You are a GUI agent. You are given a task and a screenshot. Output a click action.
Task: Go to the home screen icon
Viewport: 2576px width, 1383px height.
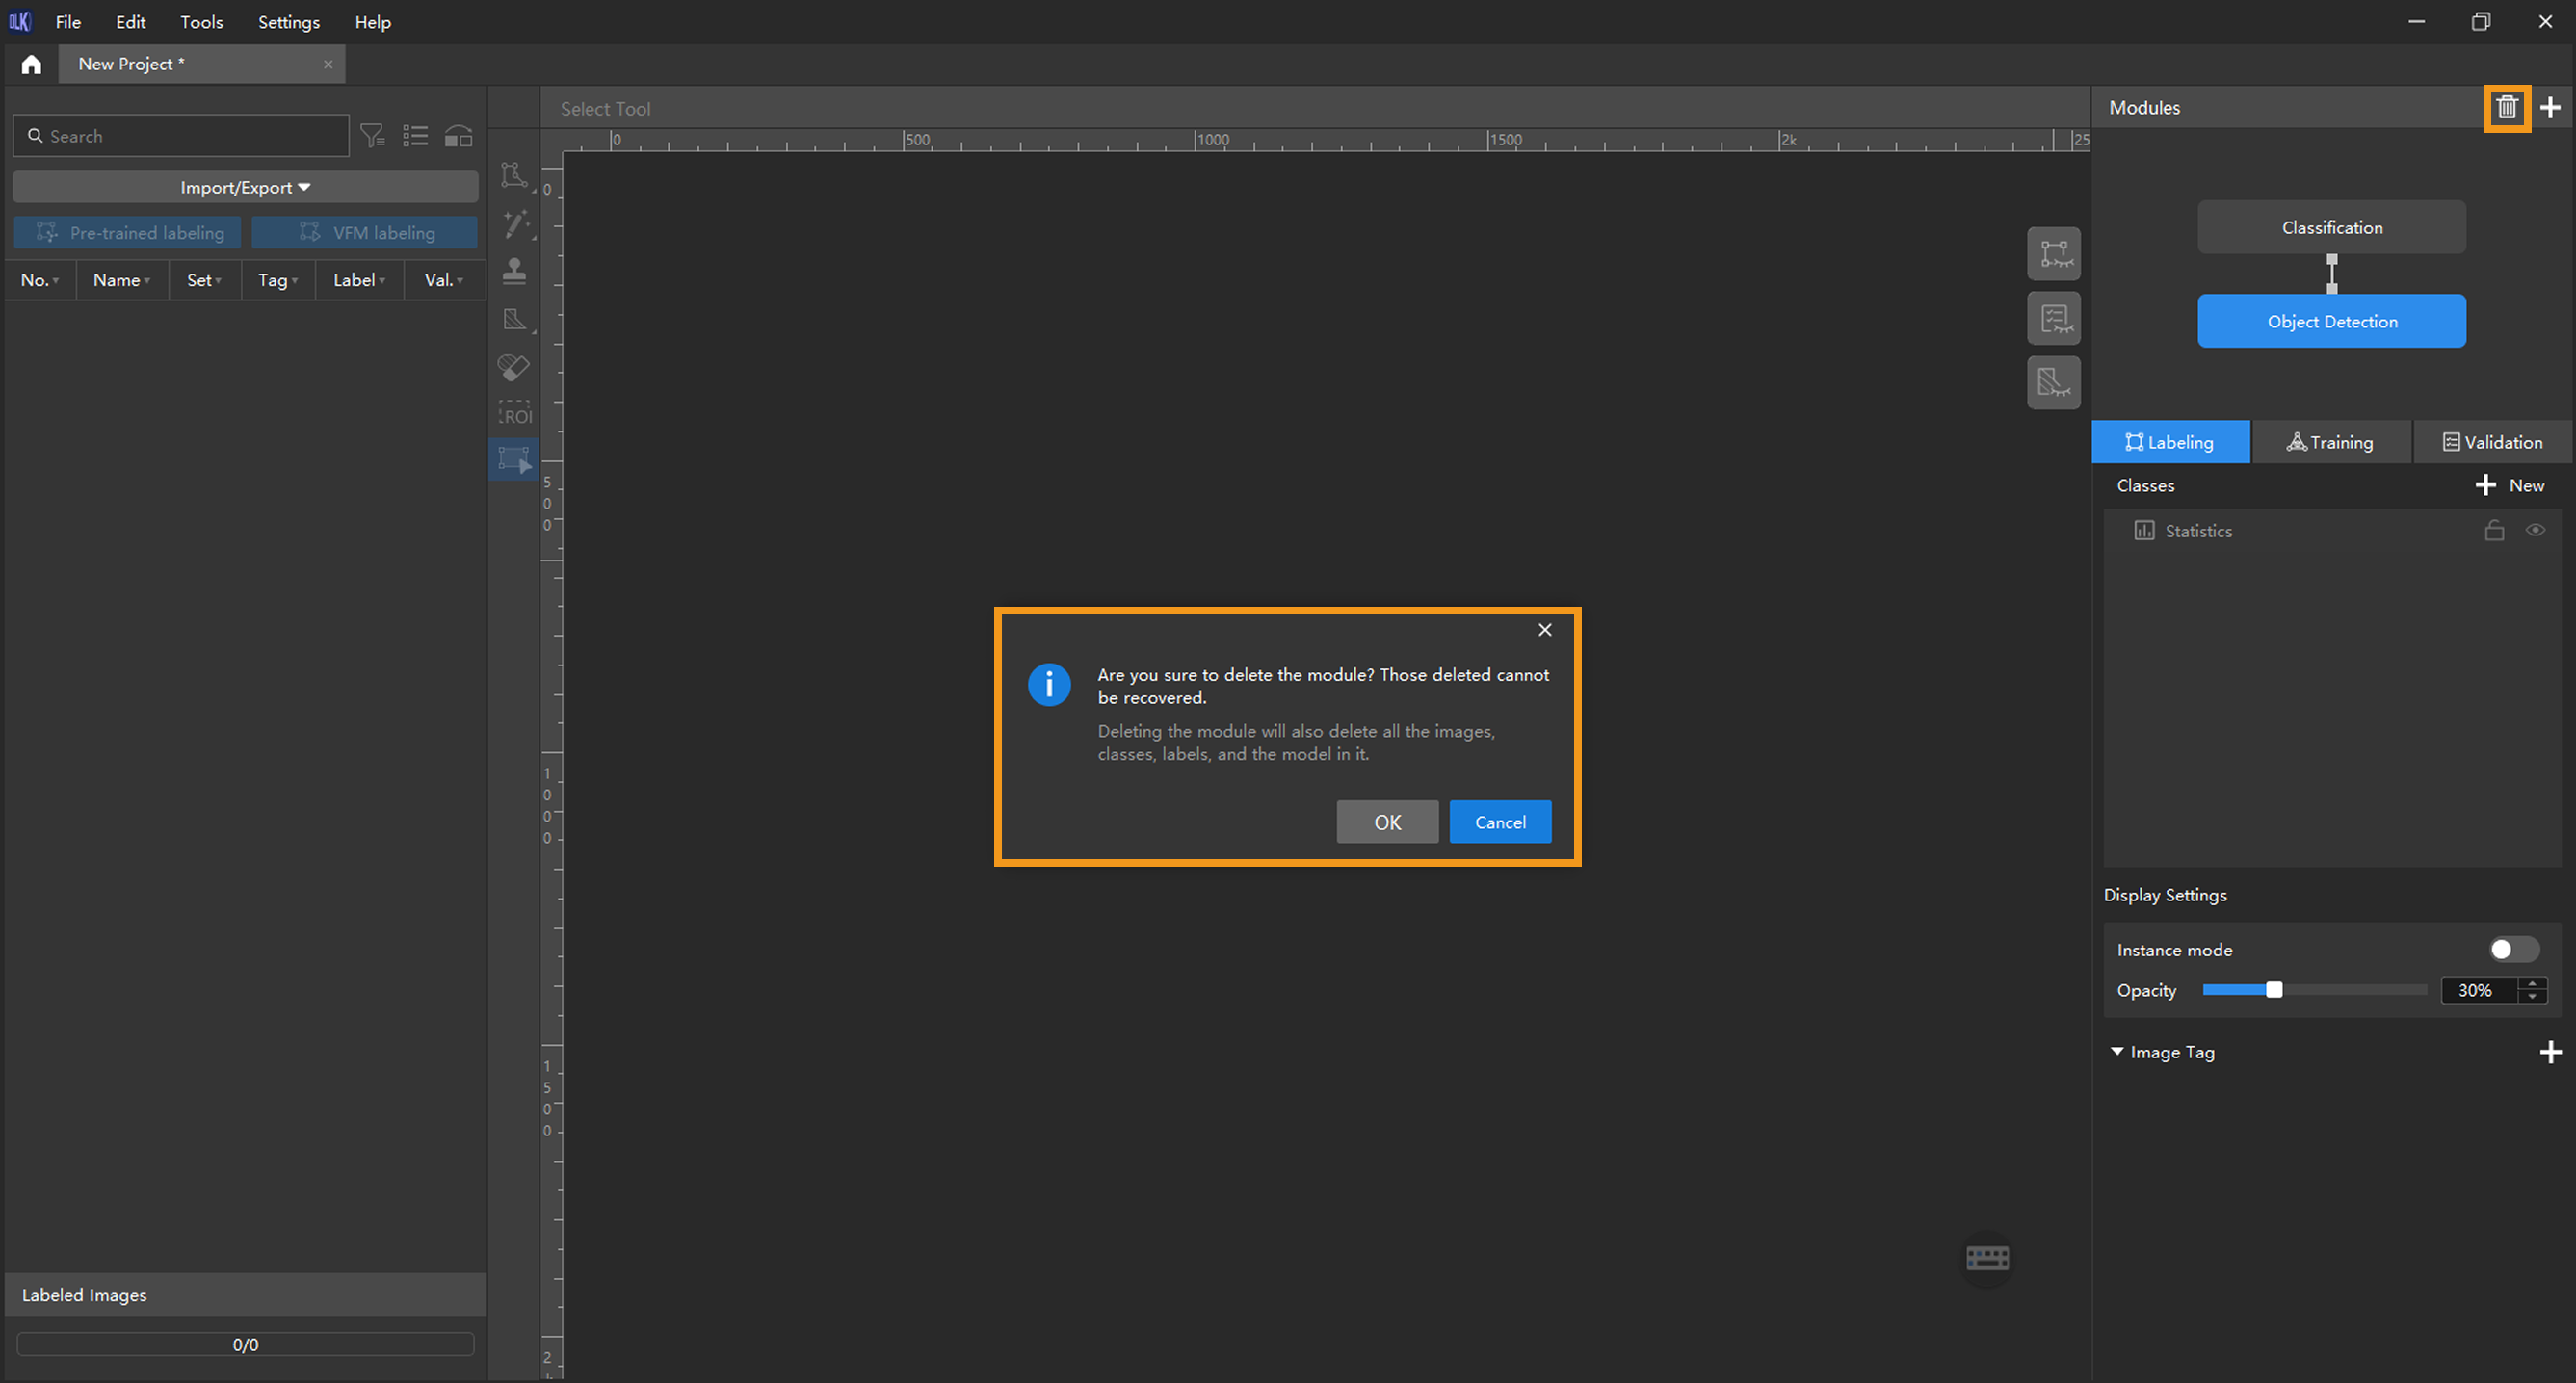coord(31,64)
